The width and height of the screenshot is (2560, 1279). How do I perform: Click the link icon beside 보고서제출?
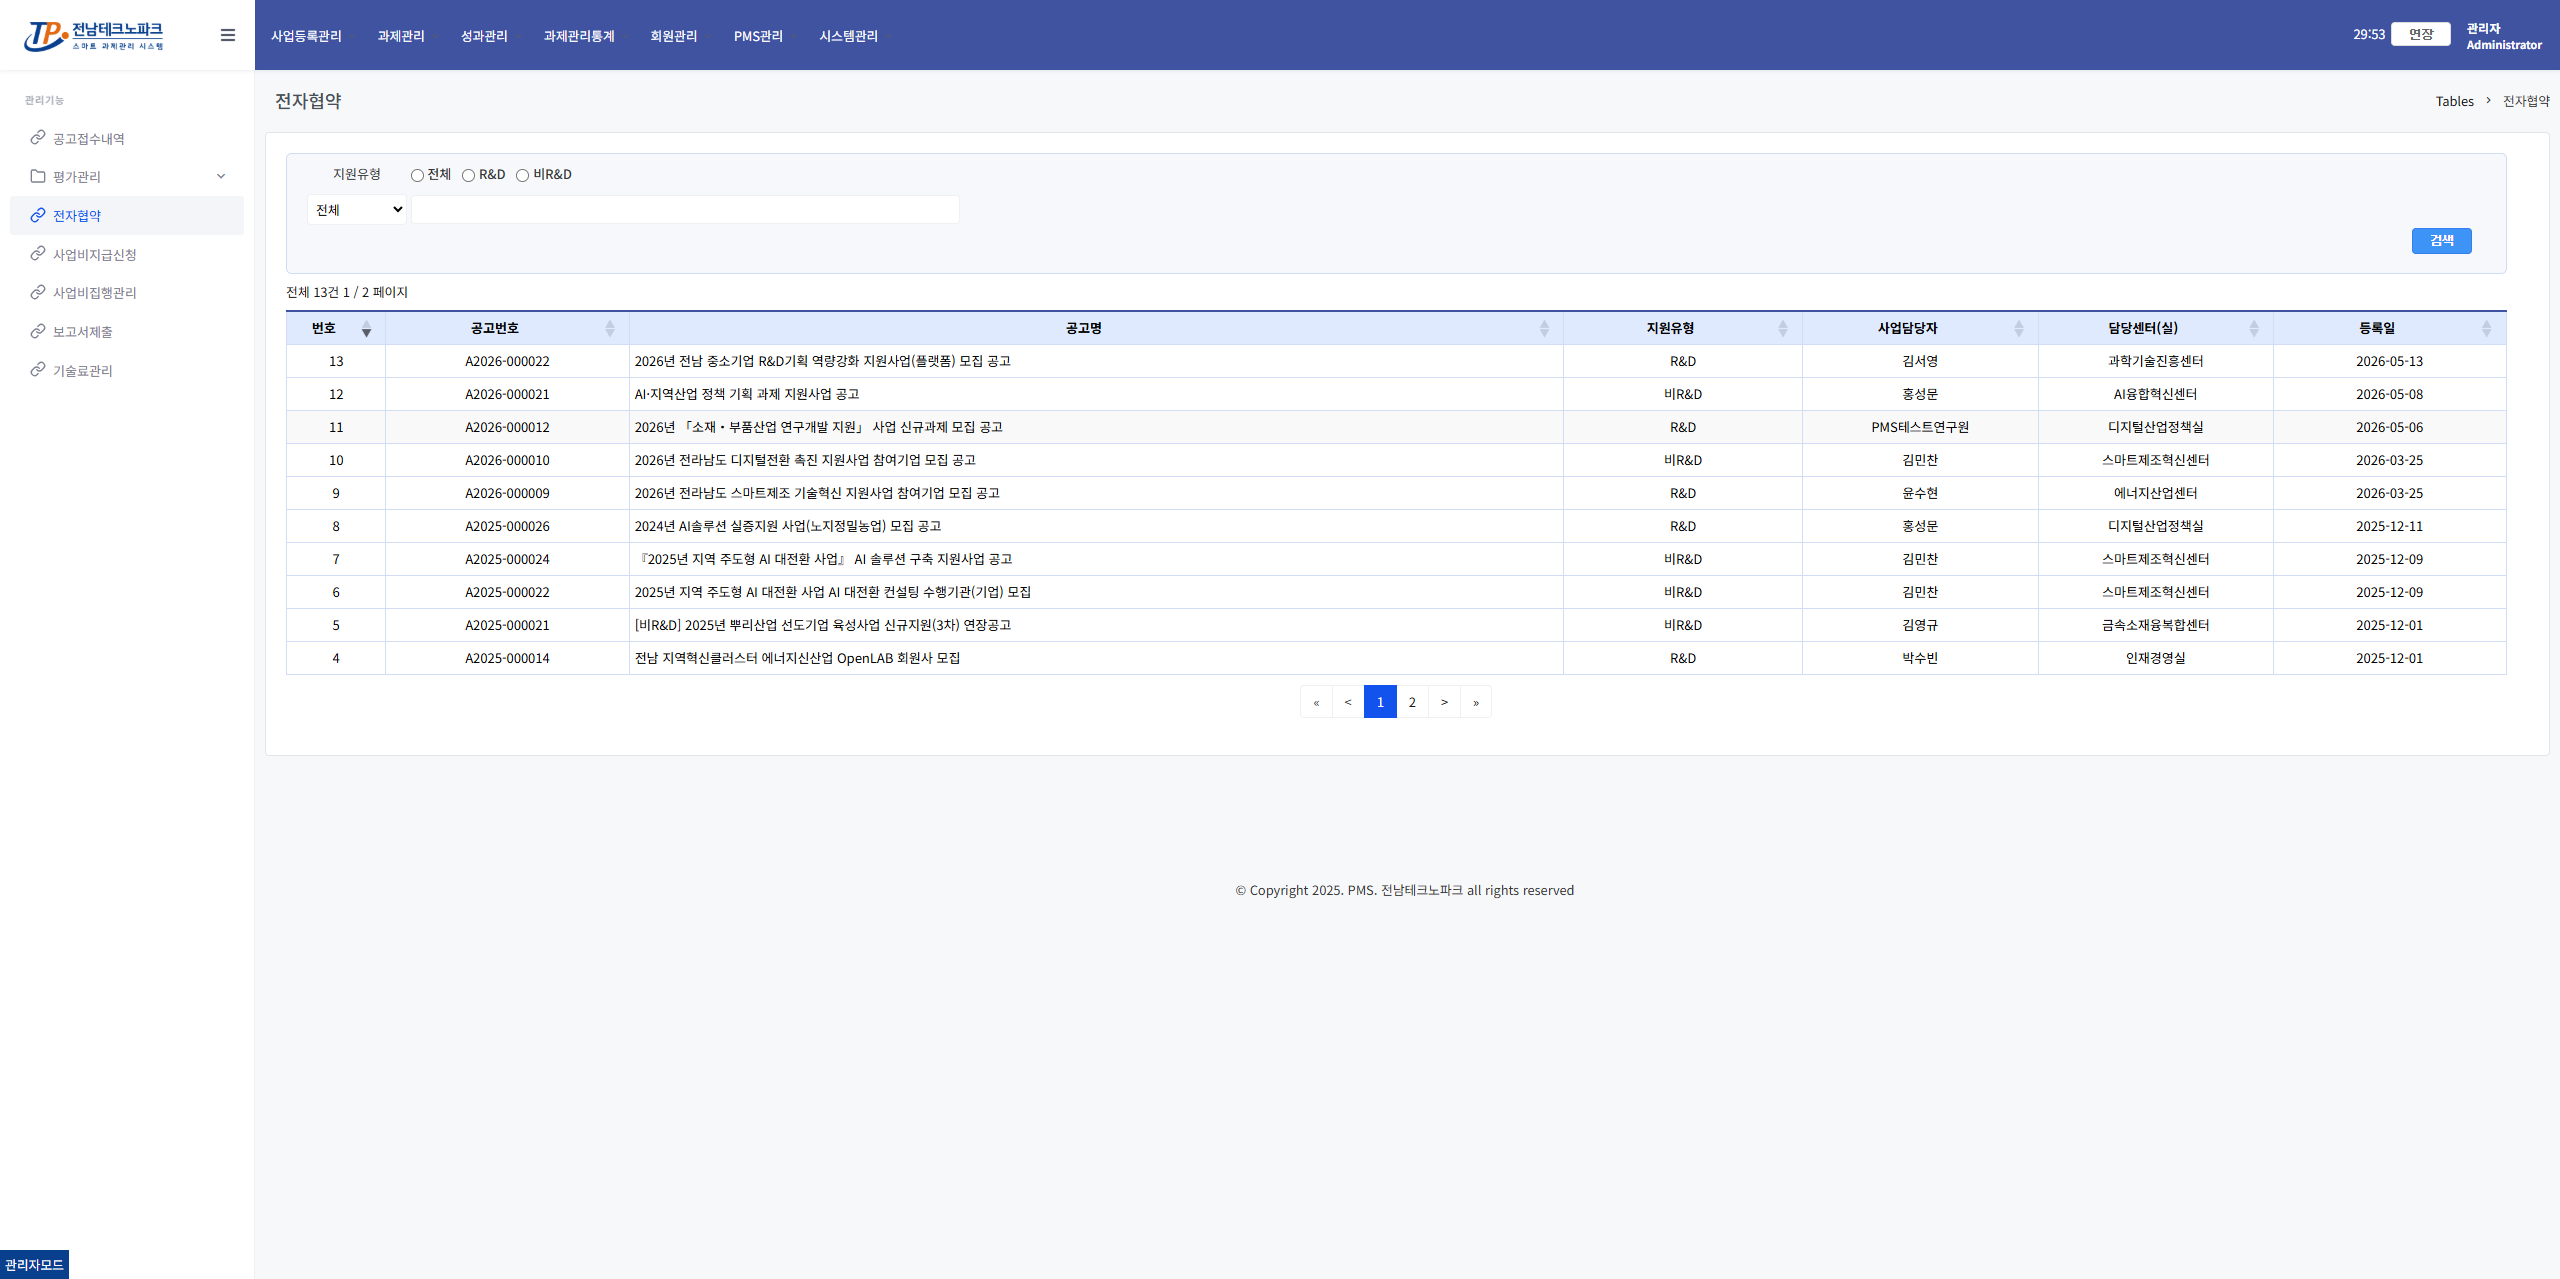click(x=38, y=331)
